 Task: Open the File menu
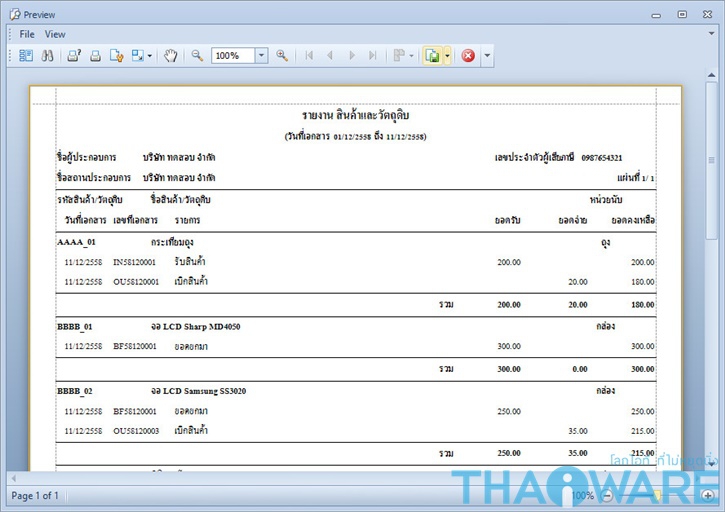[27, 34]
